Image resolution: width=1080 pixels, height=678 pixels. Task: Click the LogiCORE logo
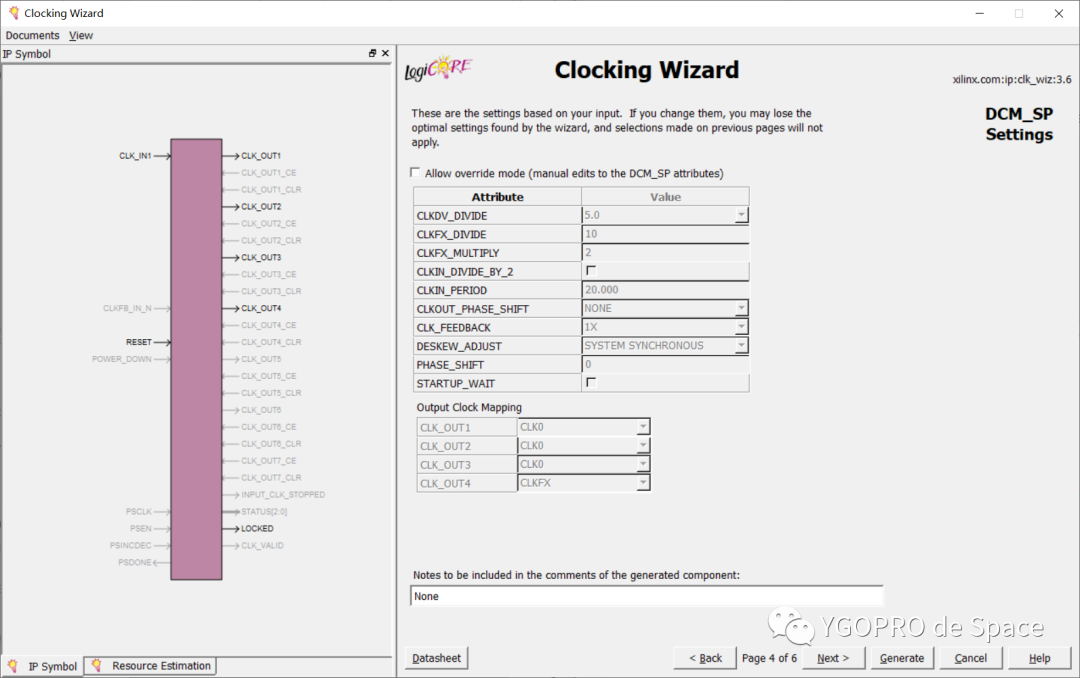(439, 69)
